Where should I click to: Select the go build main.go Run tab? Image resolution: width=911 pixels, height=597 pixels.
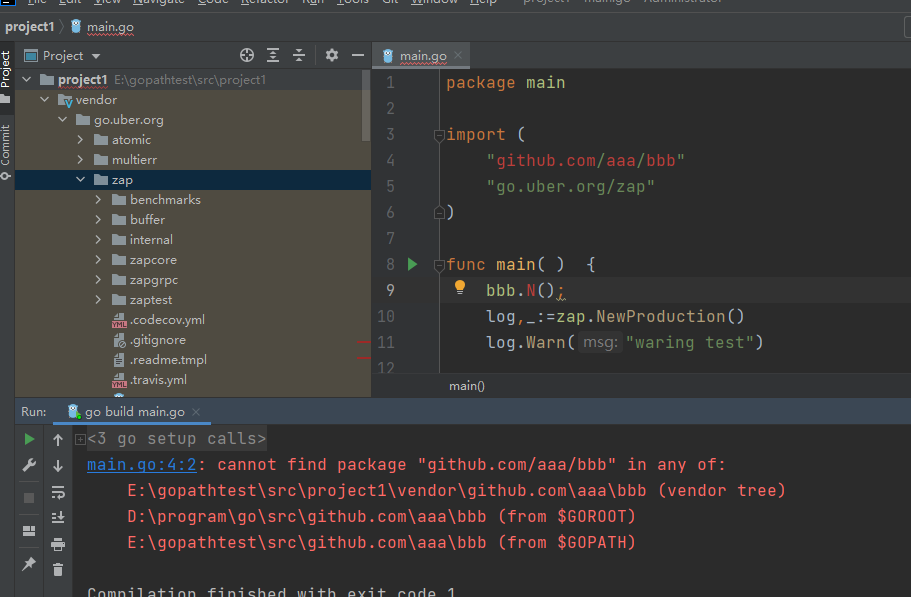pyautogui.click(x=134, y=412)
